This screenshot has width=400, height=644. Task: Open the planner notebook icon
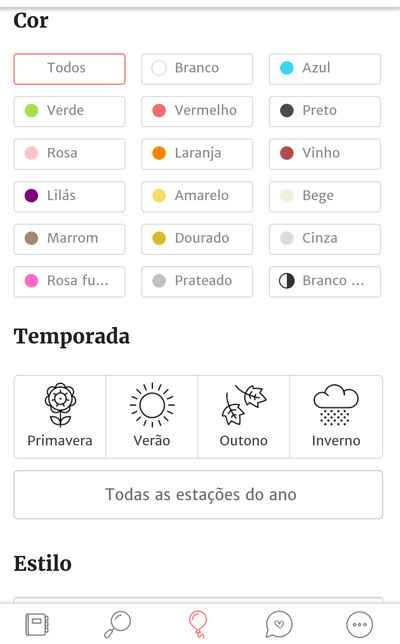37,625
